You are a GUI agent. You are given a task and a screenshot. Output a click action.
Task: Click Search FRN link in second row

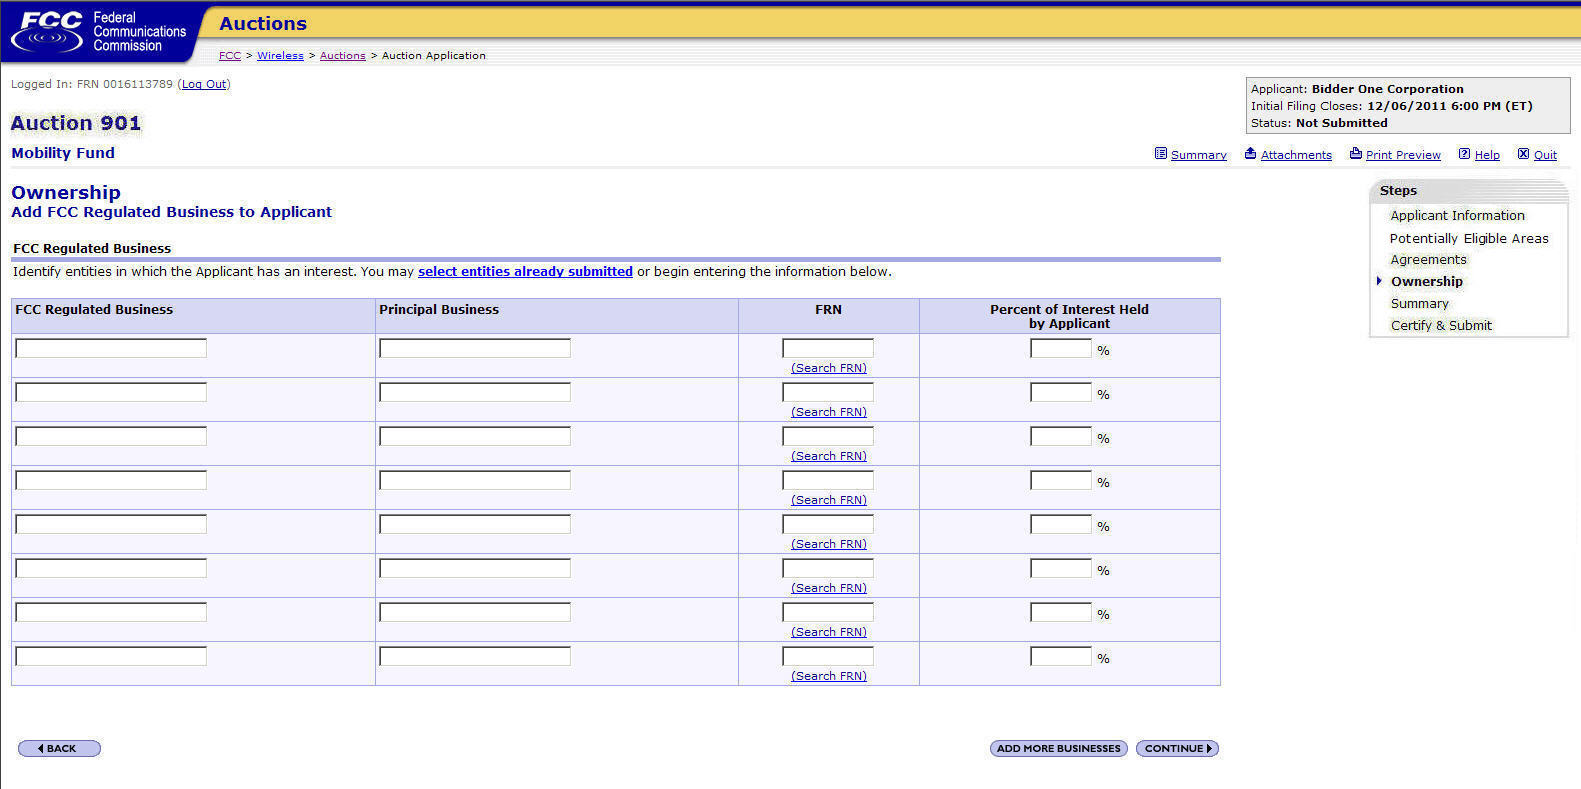[829, 413]
